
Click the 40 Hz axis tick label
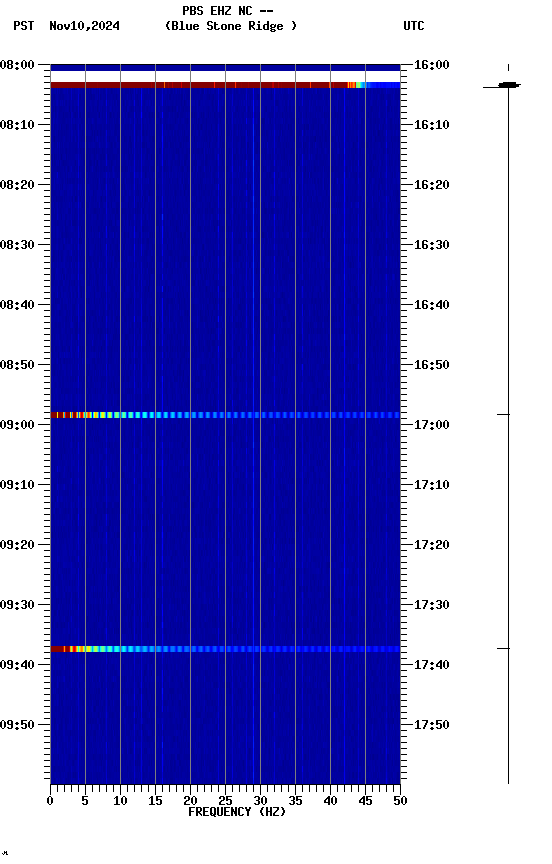click(331, 801)
